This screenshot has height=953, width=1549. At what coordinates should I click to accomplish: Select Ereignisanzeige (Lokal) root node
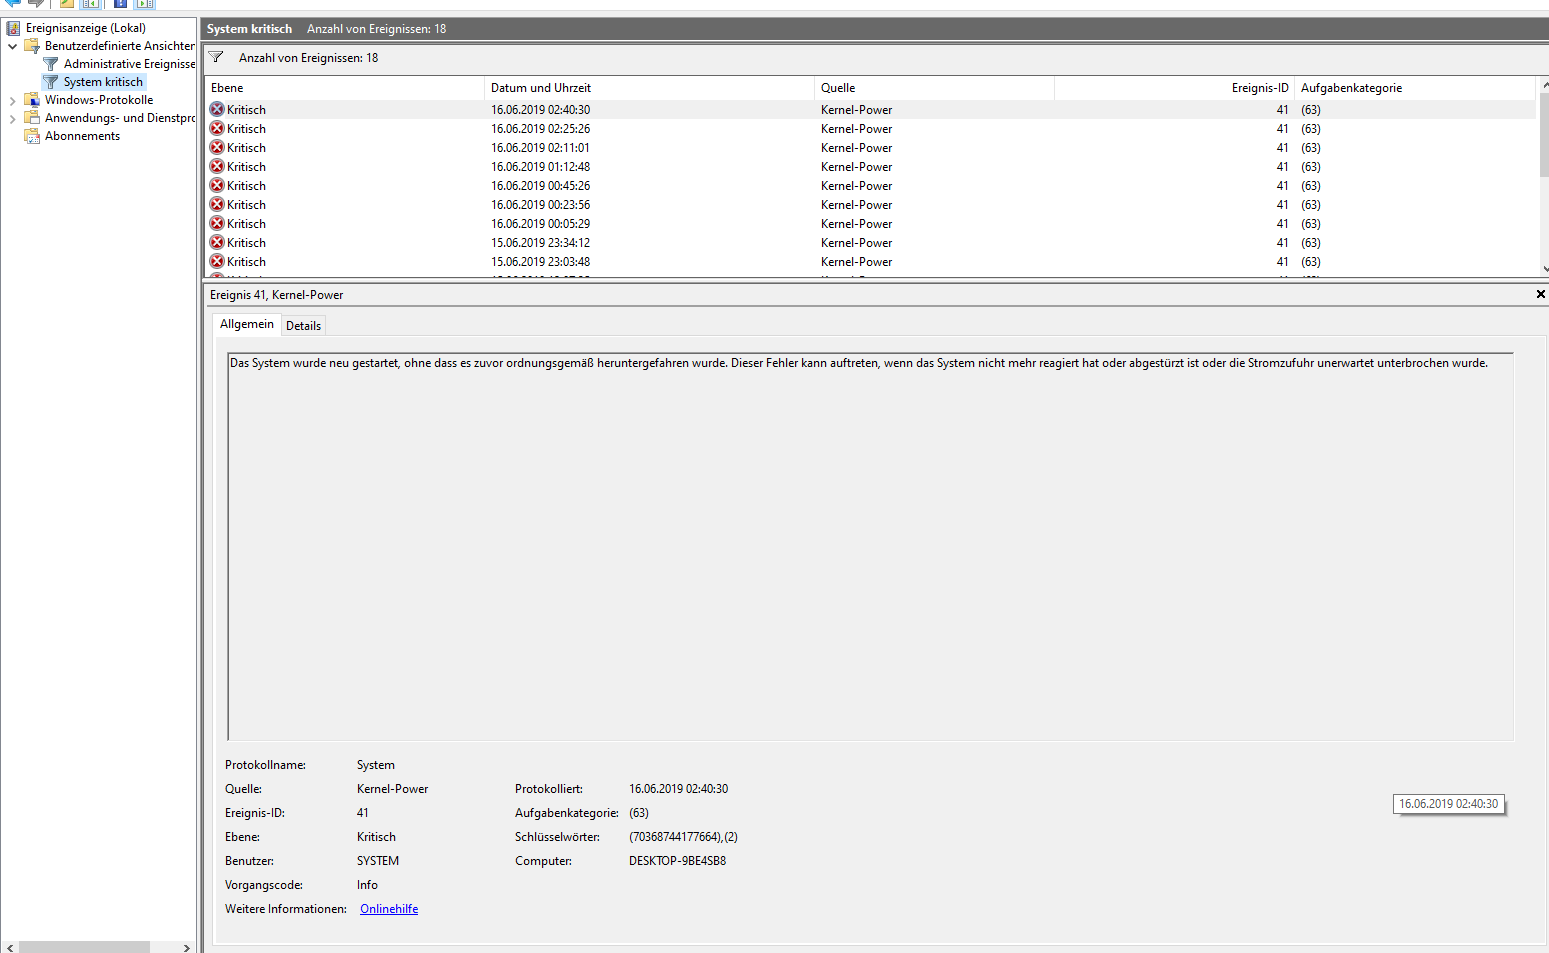(86, 28)
